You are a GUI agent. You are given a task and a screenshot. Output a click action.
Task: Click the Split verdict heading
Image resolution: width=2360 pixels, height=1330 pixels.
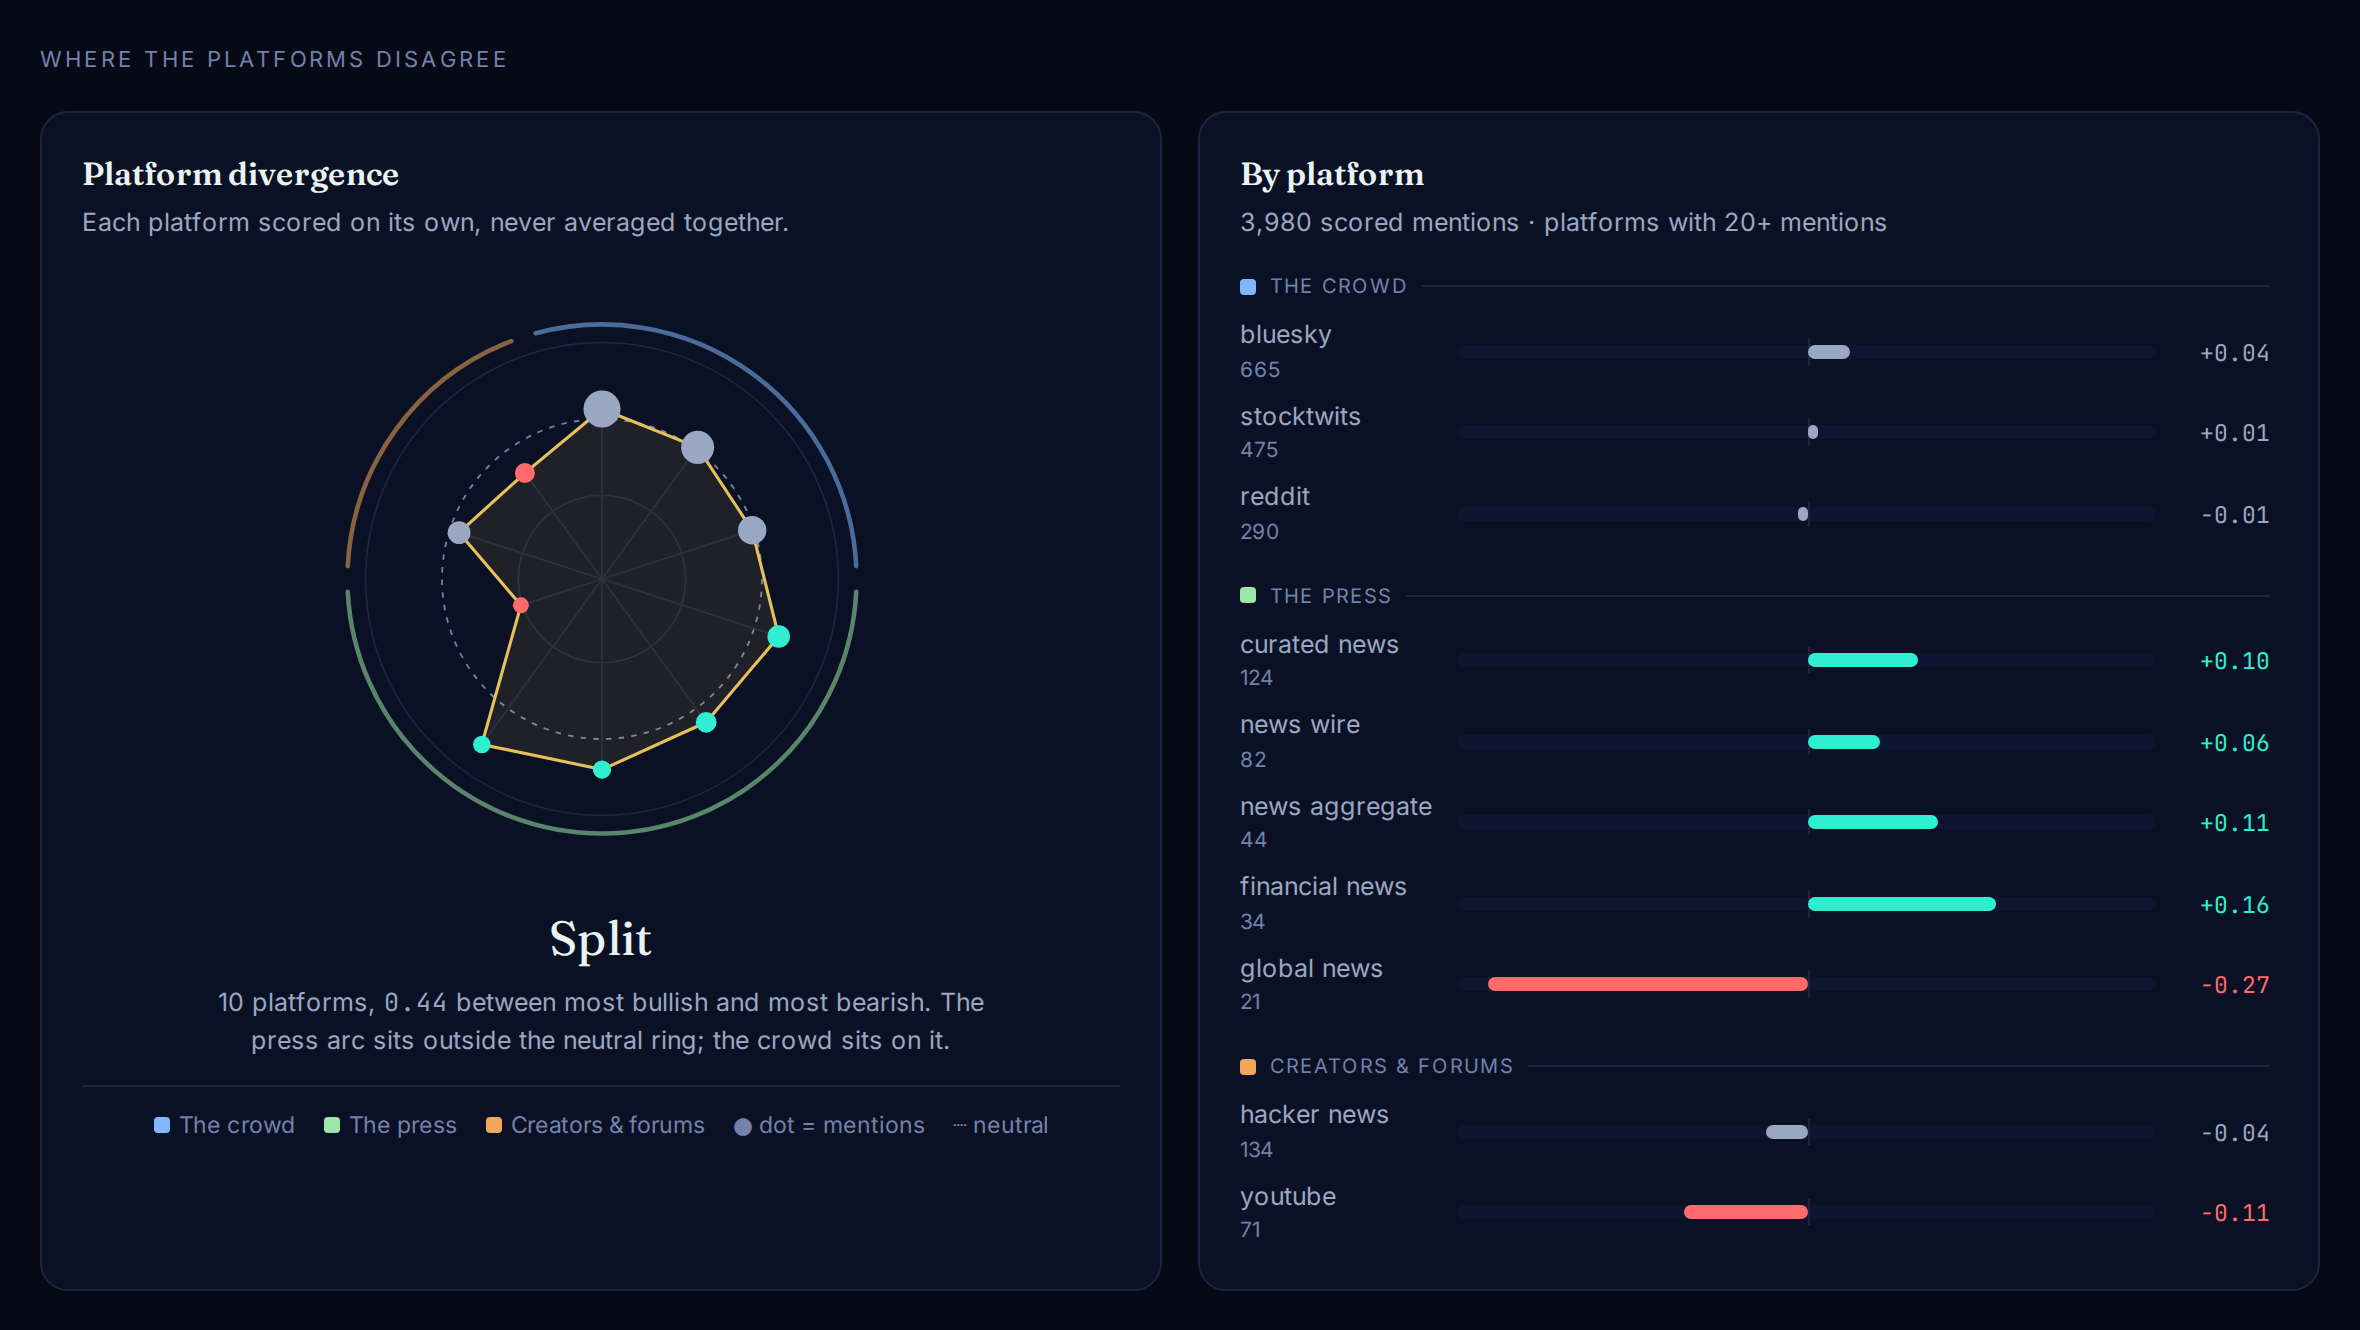tap(601, 940)
